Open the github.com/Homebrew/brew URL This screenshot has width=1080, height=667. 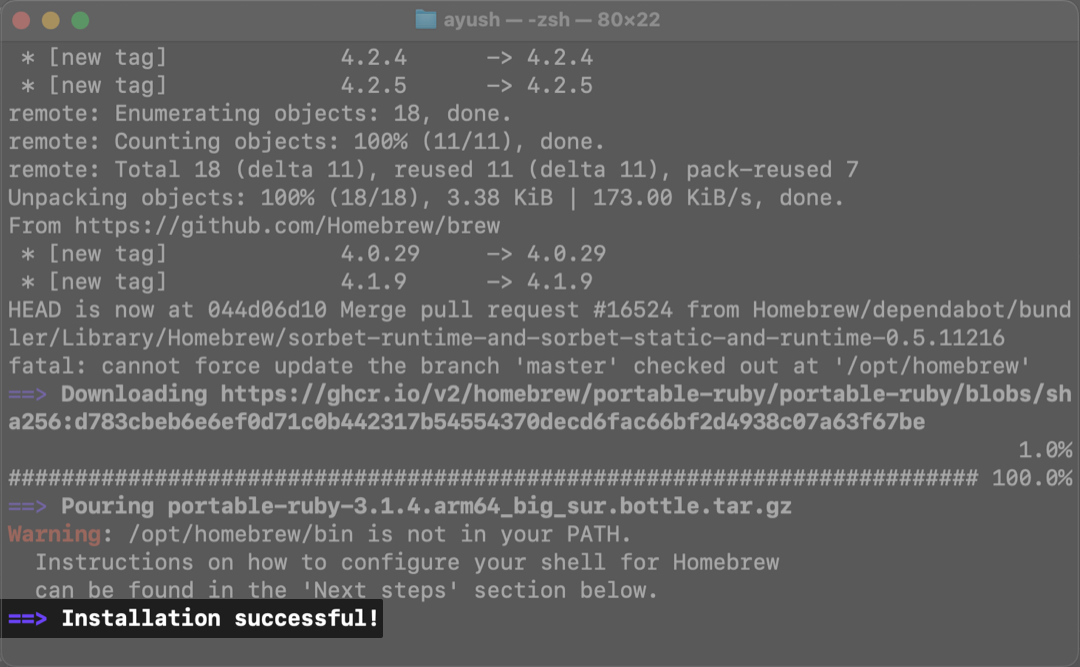[x=287, y=226]
